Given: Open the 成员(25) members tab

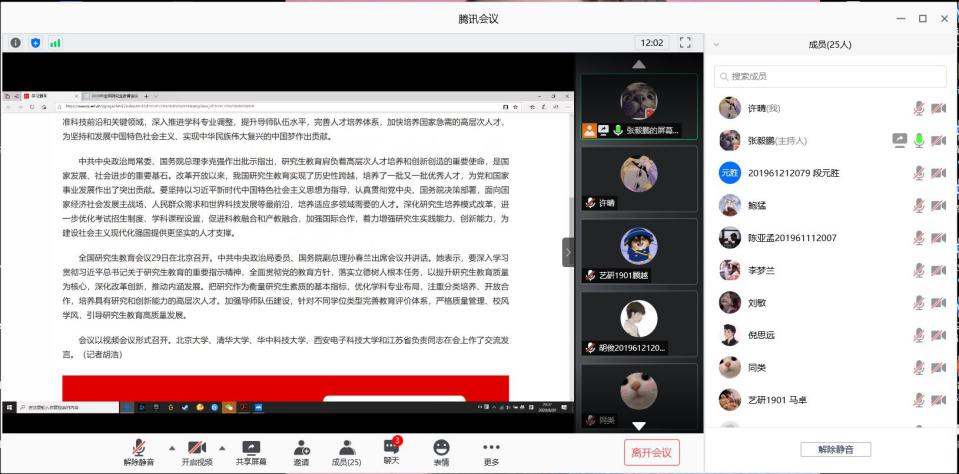Looking at the screenshot, I should click(x=346, y=452).
